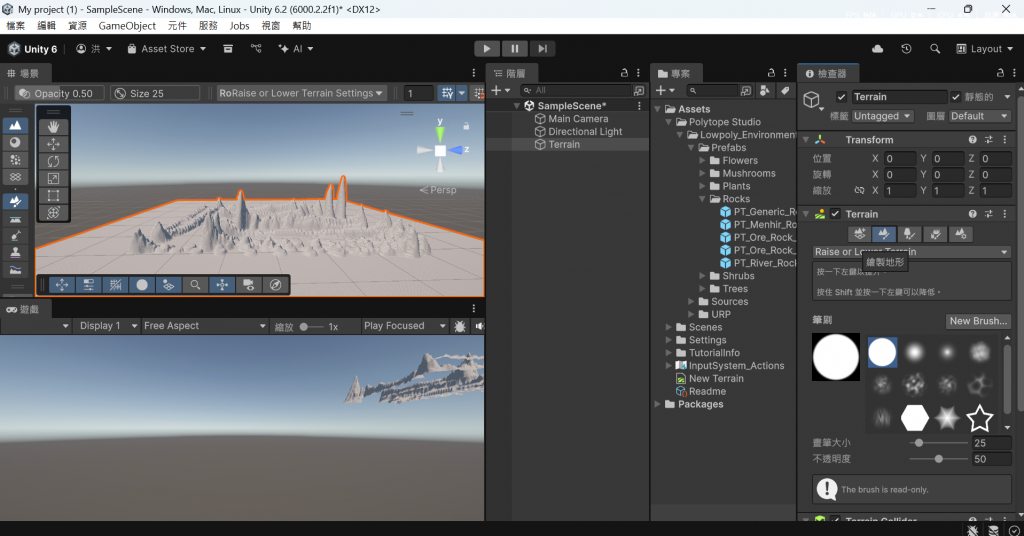Toggle Persp perspective mode label
This screenshot has height=536, width=1024.
click(x=438, y=190)
